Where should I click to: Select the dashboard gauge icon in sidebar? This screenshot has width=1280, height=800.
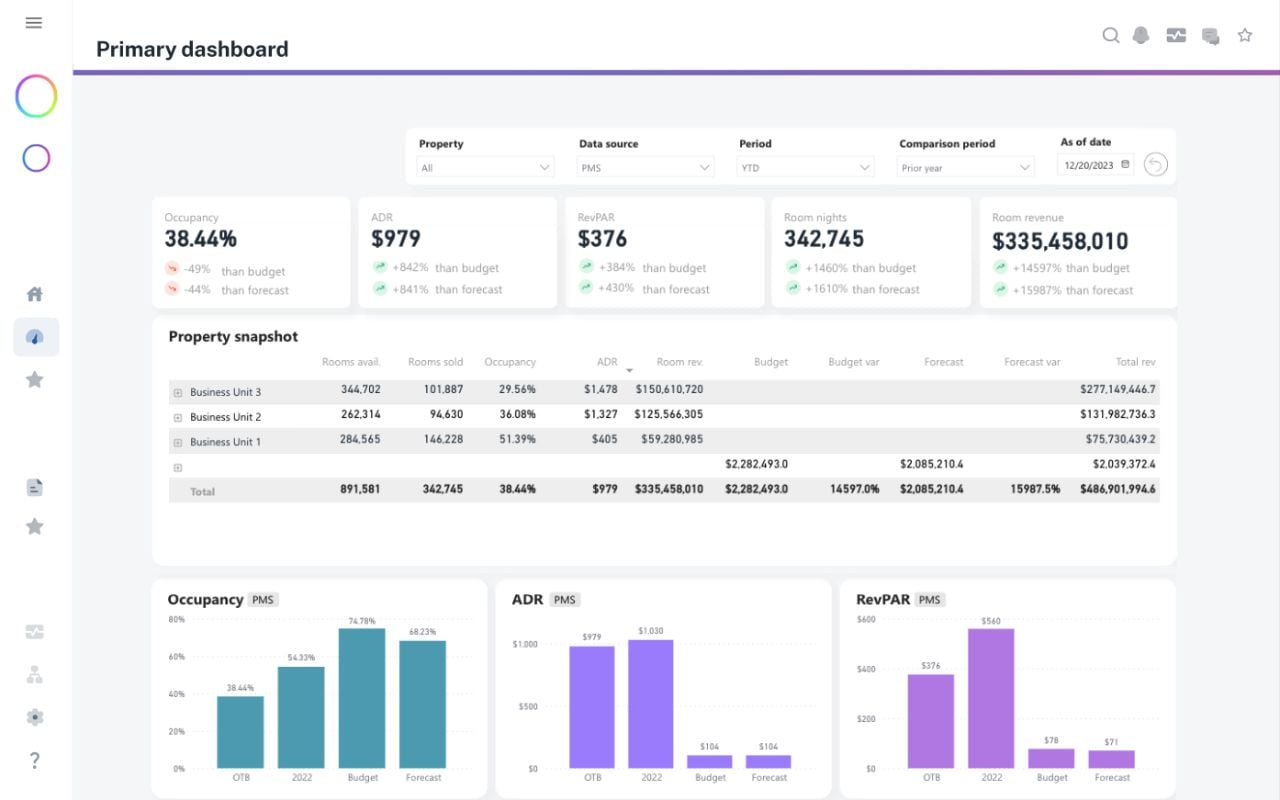click(35, 337)
